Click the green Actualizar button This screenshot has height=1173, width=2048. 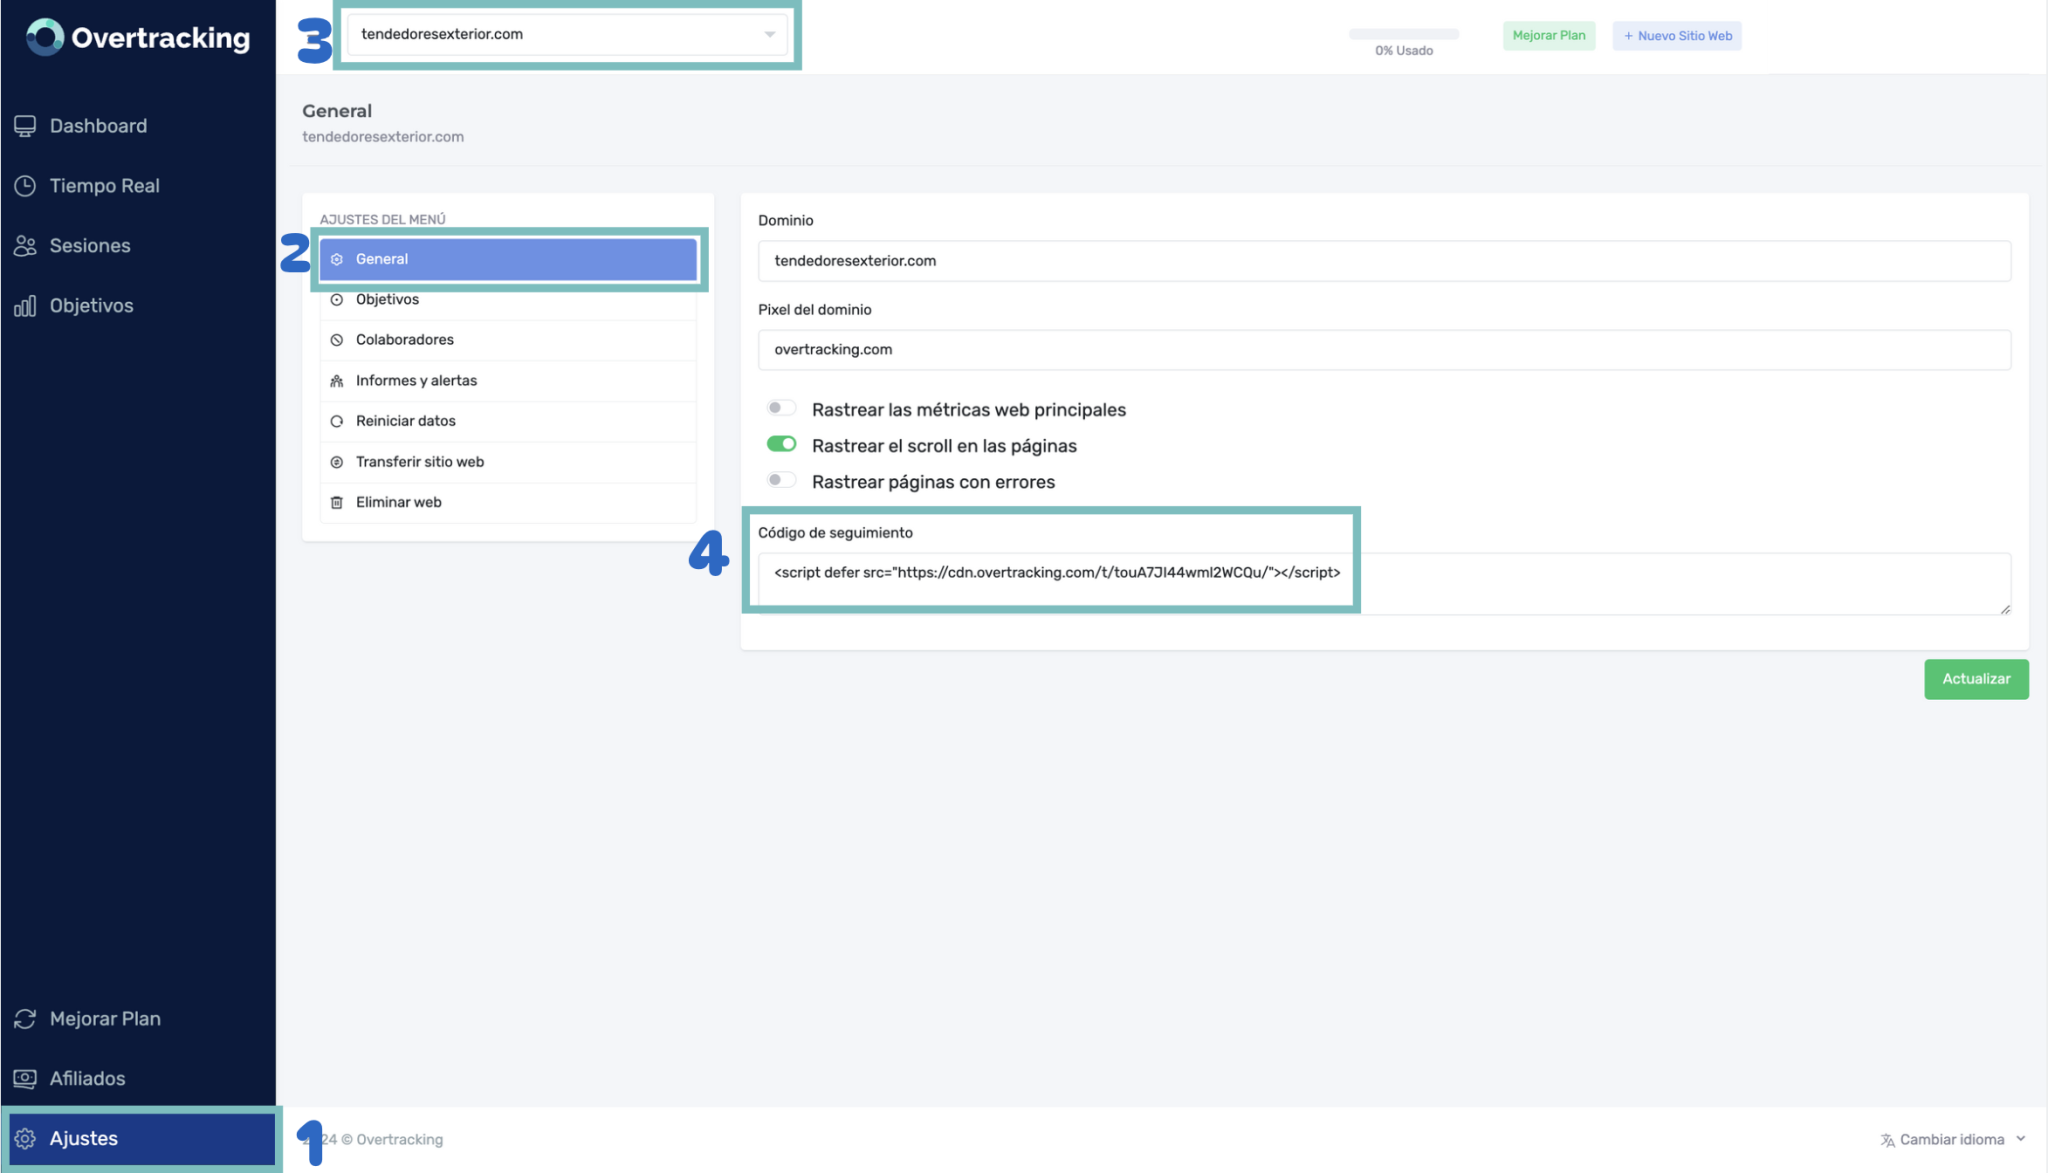click(x=1976, y=679)
